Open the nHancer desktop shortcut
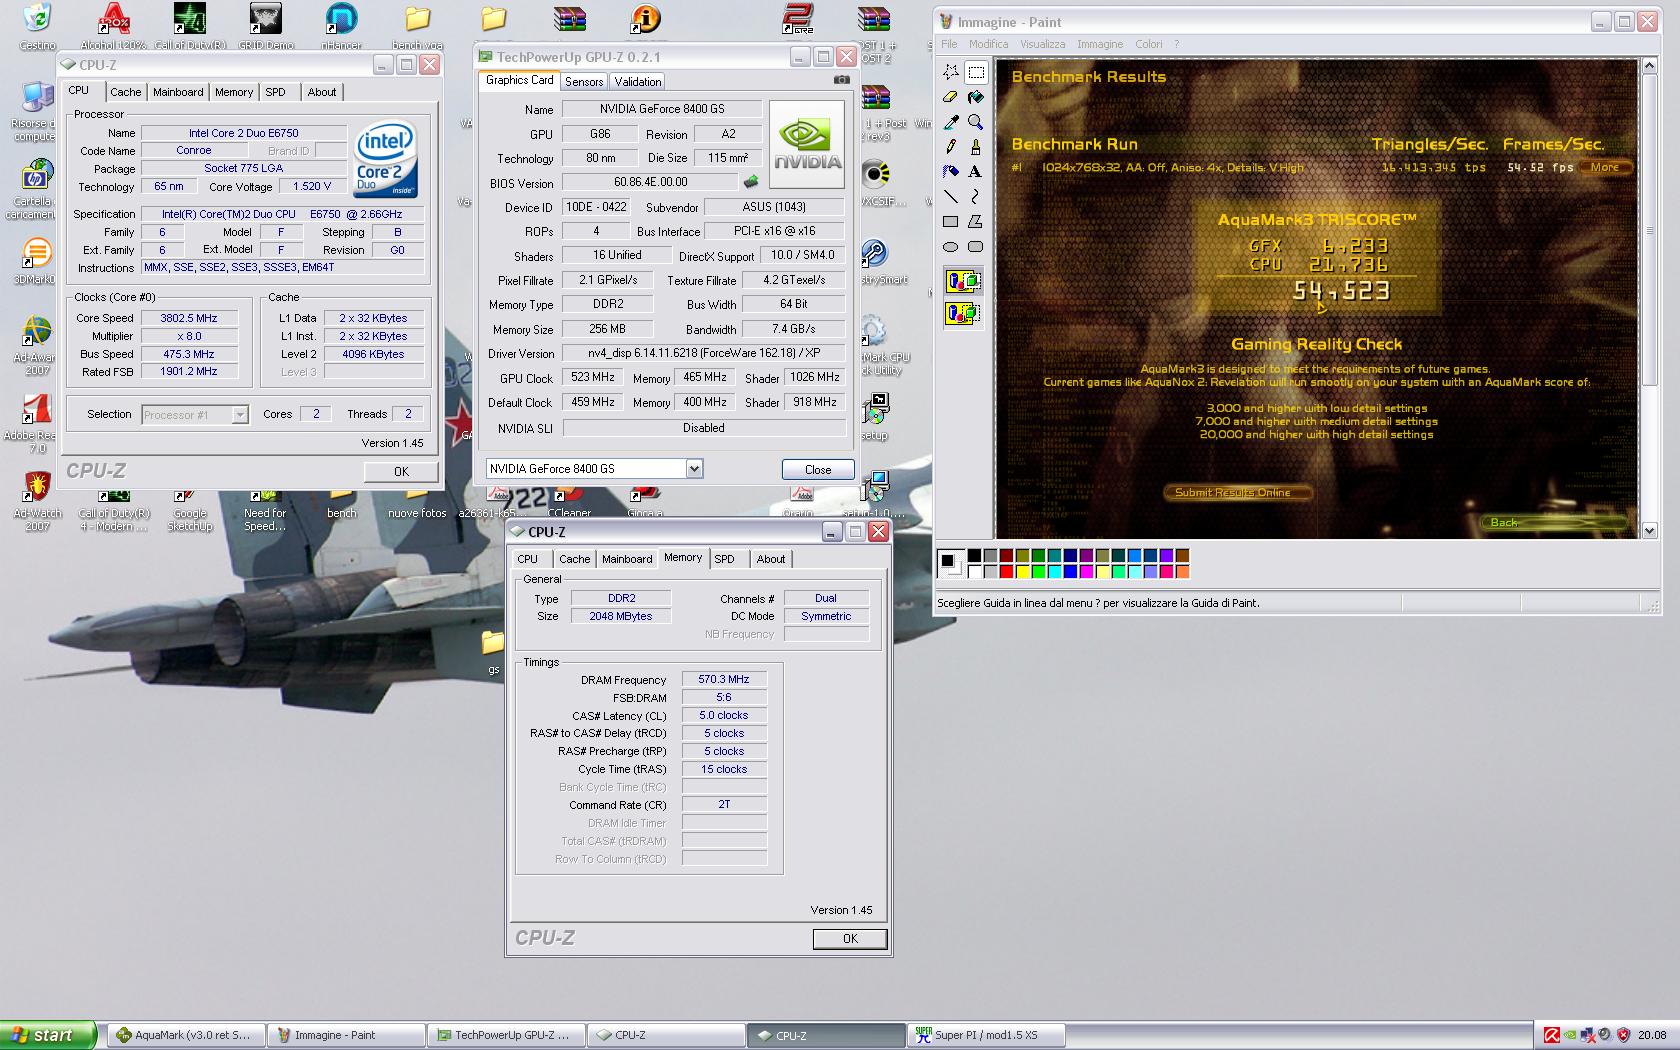This screenshot has width=1680, height=1050. (x=341, y=26)
